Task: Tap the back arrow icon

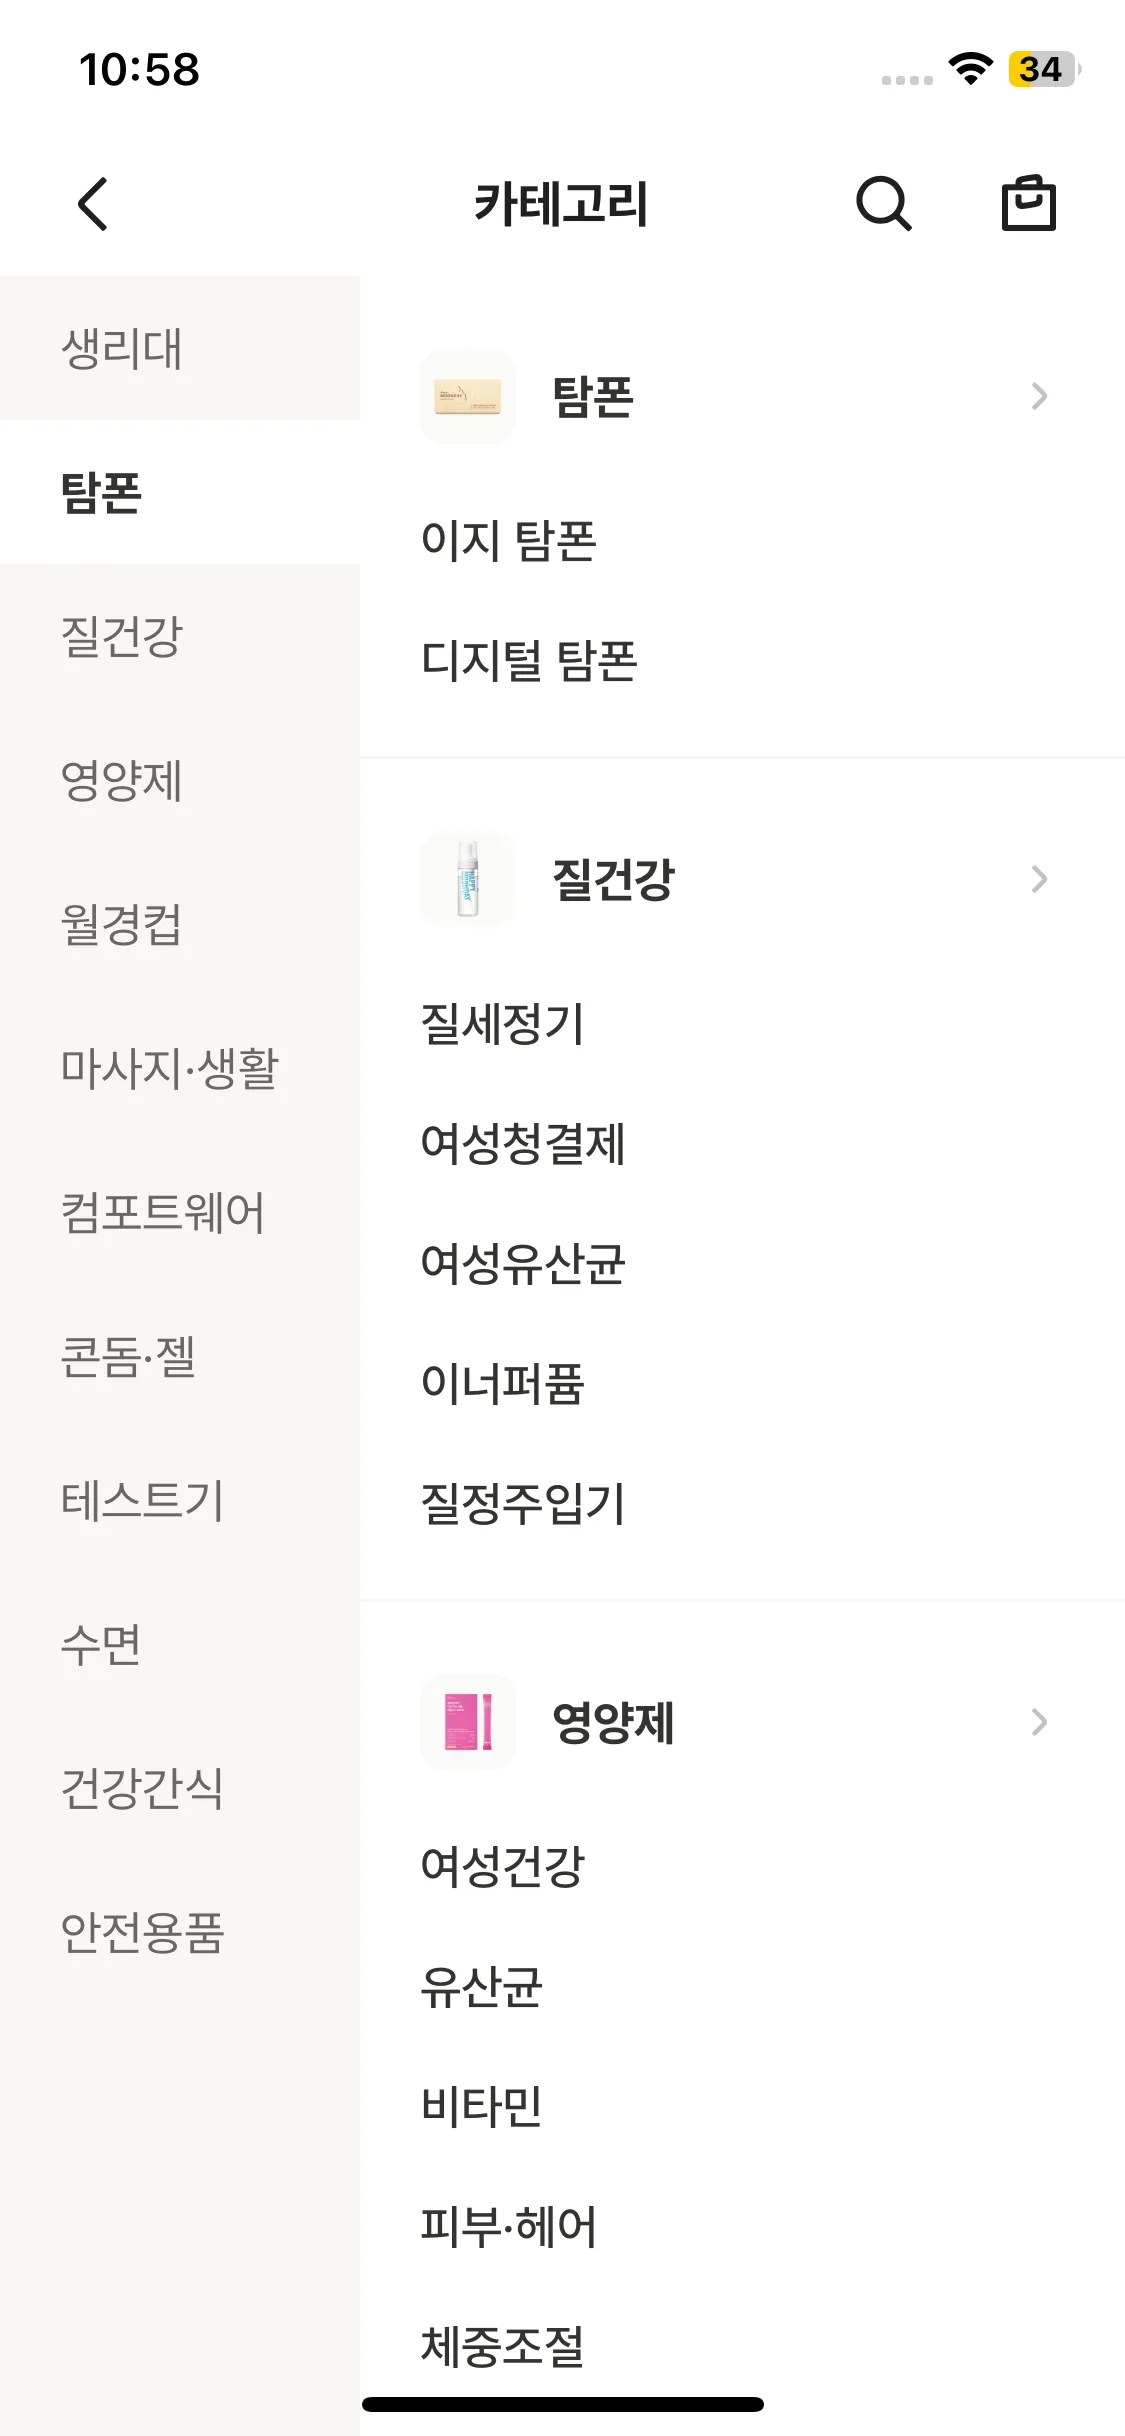Action: tap(93, 204)
